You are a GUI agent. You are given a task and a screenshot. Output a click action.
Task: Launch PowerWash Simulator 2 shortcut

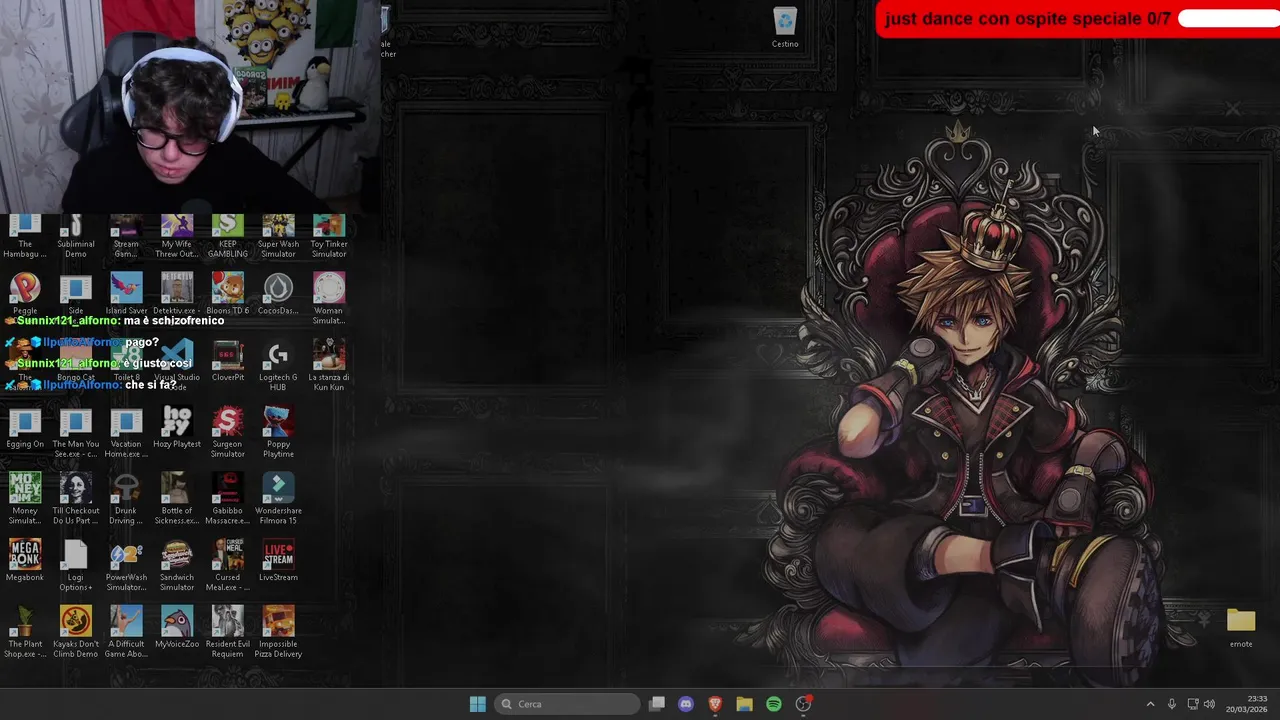(126, 566)
